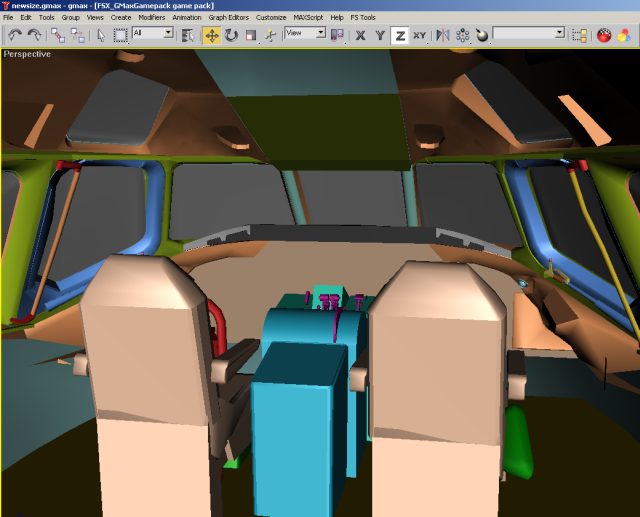This screenshot has width=640, height=517.
Task: Toggle the Z axis constraint button
Action: tap(399, 35)
